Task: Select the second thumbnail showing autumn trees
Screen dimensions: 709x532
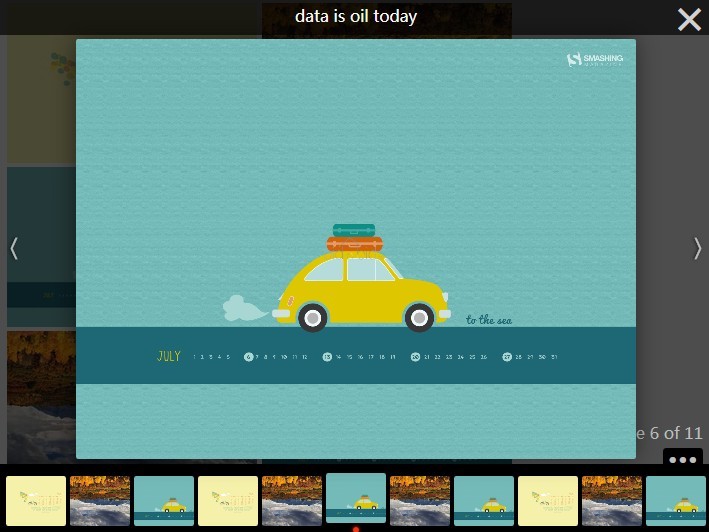Action: pyautogui.click(x=100, y=501)
